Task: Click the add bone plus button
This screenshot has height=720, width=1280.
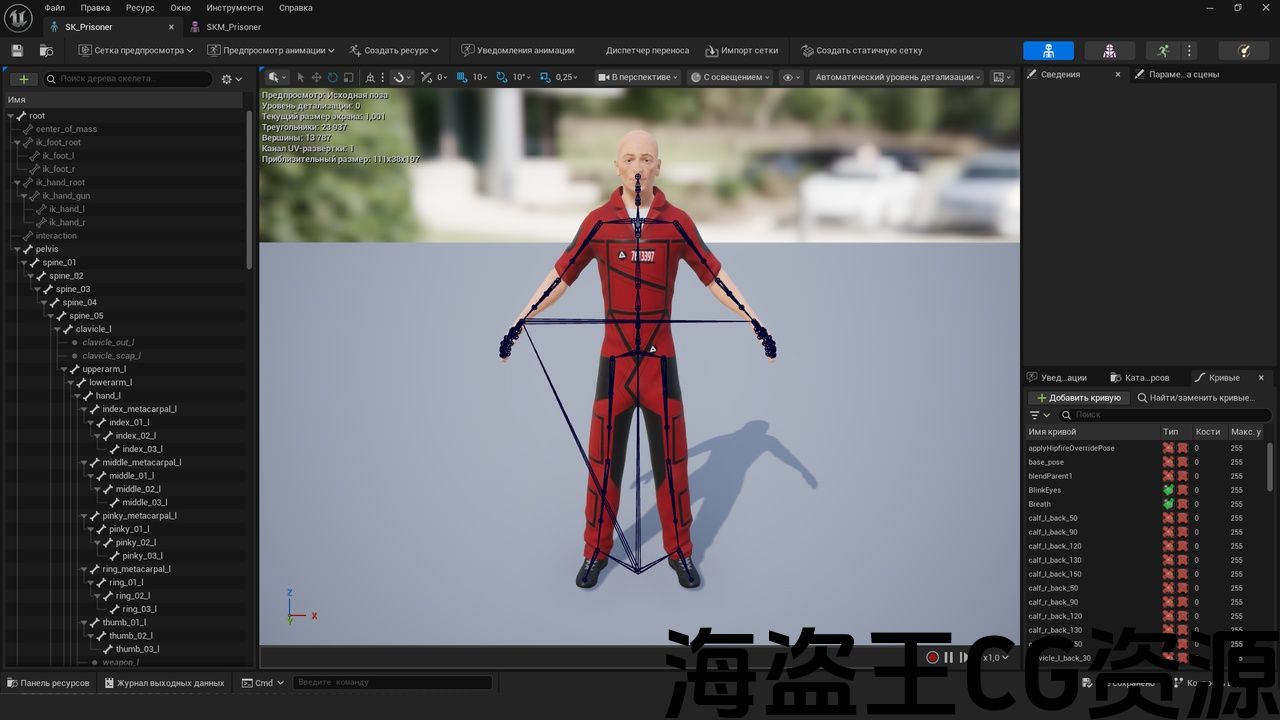Action: point(23,79)
